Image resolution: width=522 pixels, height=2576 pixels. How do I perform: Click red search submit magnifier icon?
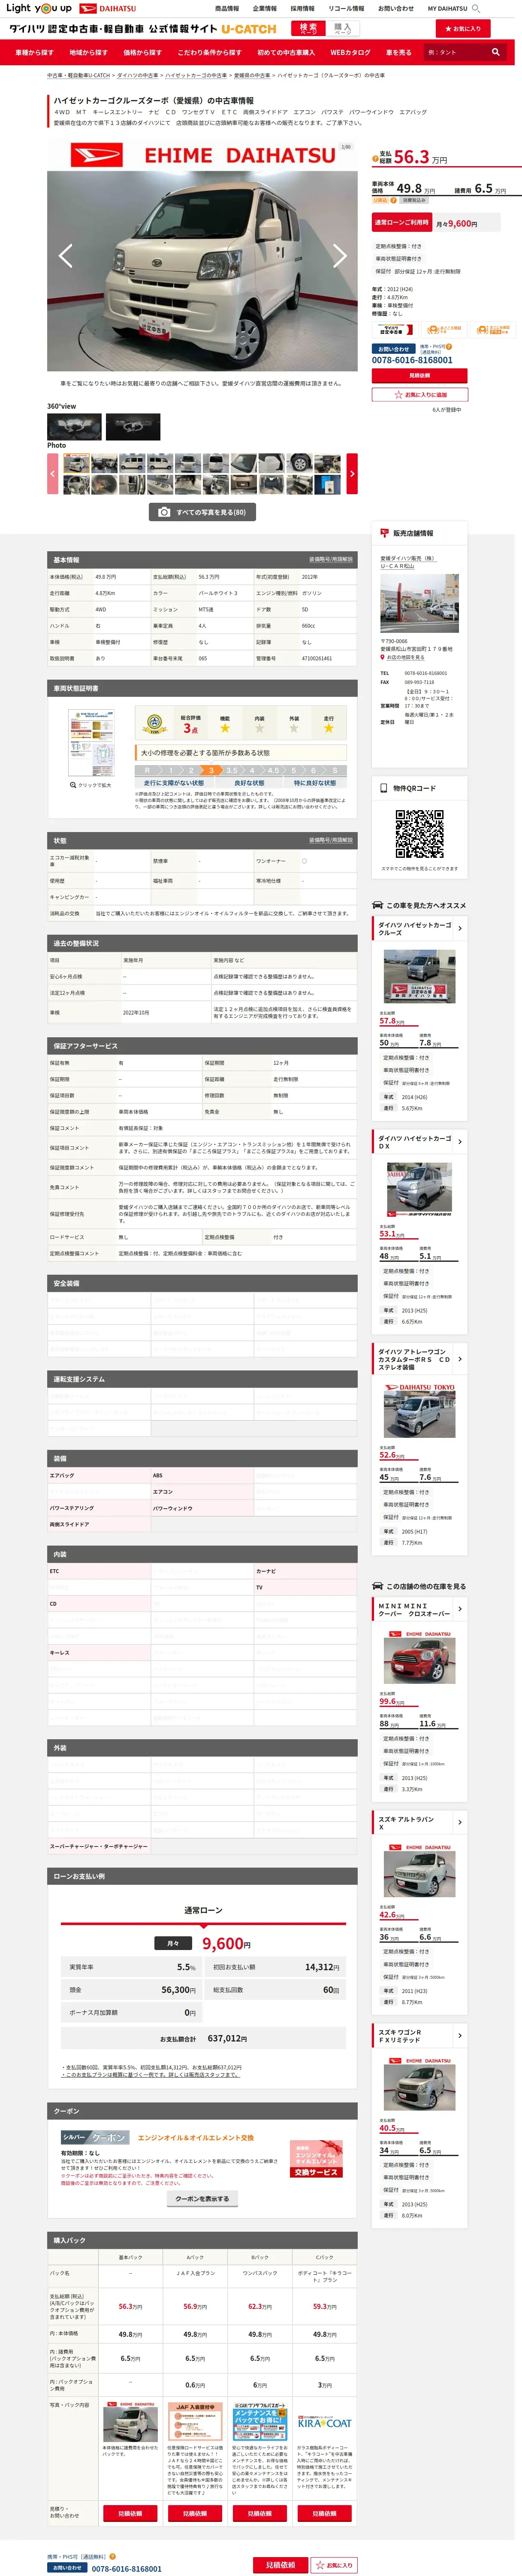coord(495,52)
